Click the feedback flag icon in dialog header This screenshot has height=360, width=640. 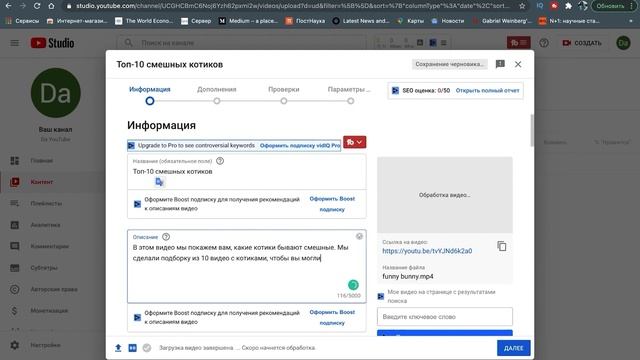click(x=500, y=64)
